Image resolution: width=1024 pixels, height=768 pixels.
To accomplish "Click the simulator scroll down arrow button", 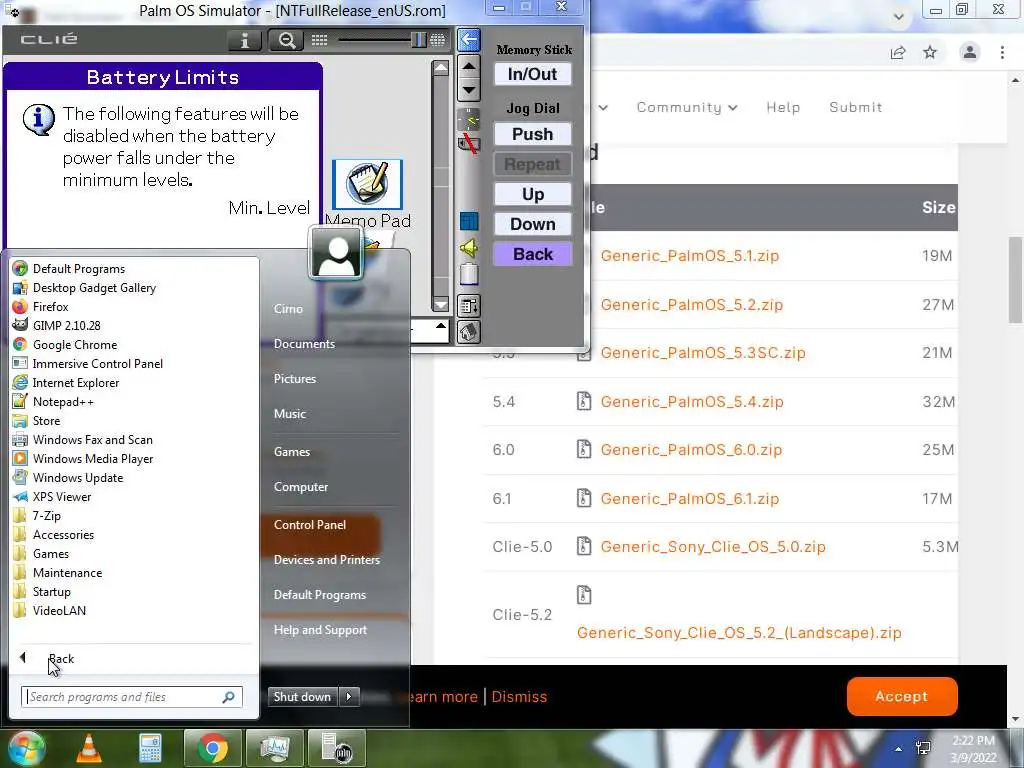I will (x=469, y=89).
